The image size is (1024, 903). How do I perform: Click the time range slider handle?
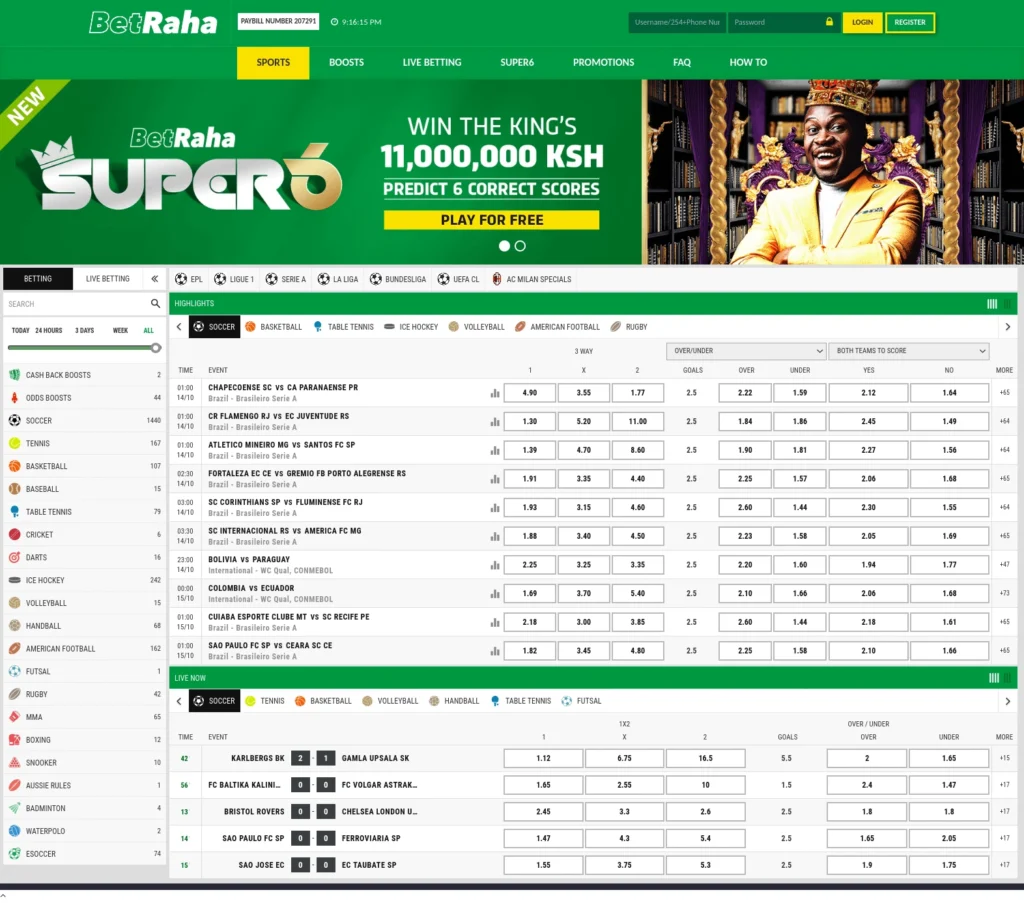click(155, 348)
